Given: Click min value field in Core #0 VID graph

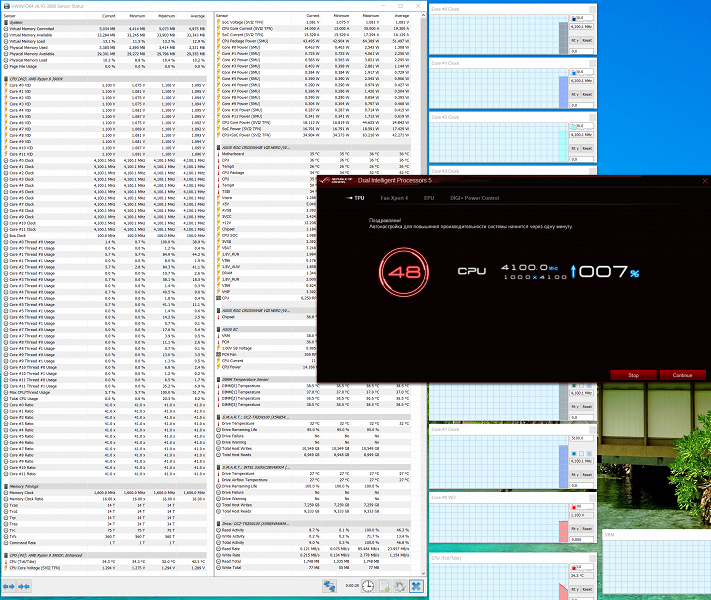Looking at the screenshot, I should coord(582,539).
